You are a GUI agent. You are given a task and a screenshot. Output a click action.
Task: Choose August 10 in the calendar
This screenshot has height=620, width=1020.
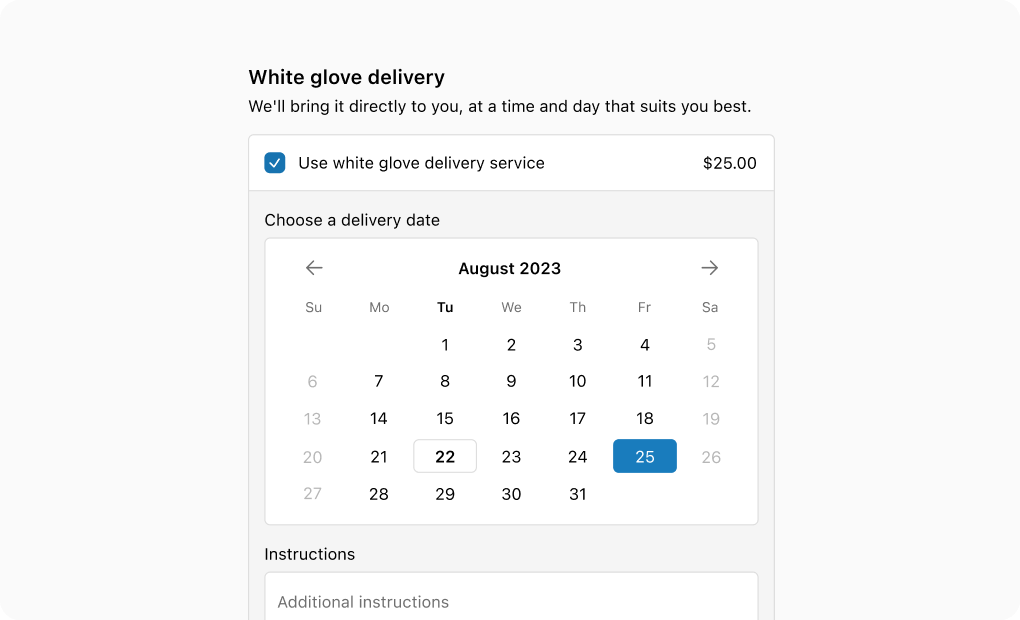click(x=578, y=381)
